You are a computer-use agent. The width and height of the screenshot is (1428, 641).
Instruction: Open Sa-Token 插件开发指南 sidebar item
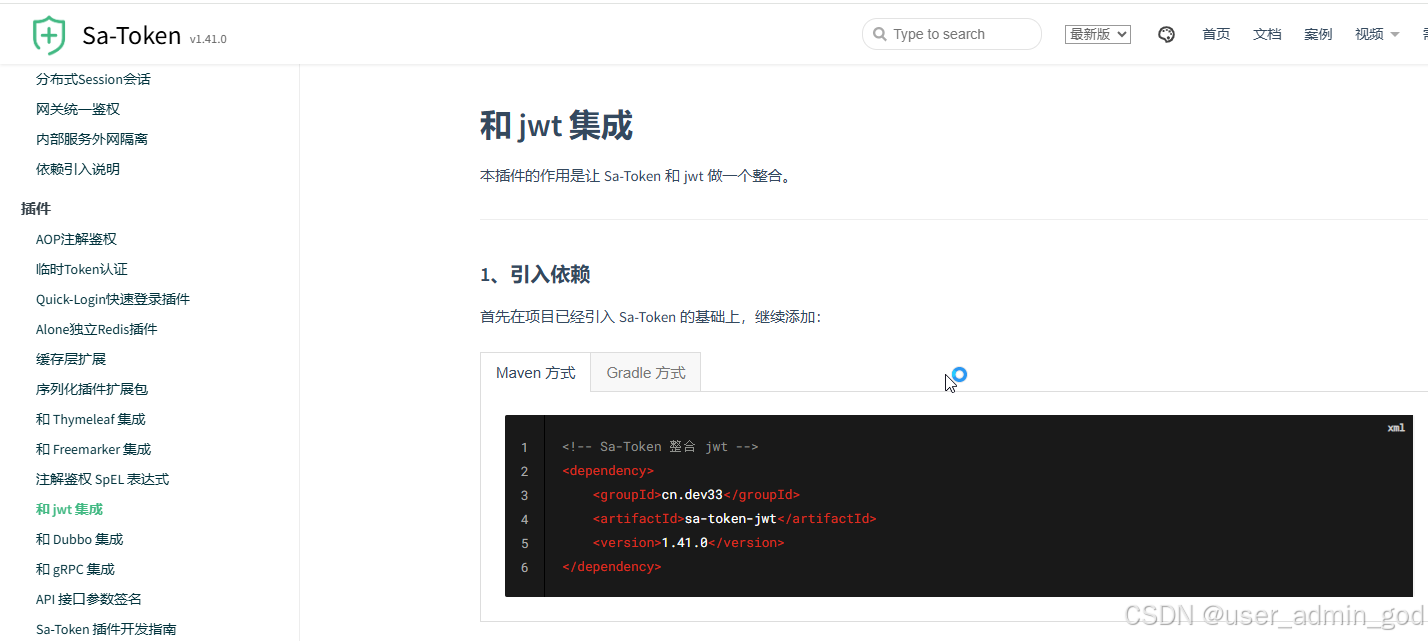[x=106, y=629]
